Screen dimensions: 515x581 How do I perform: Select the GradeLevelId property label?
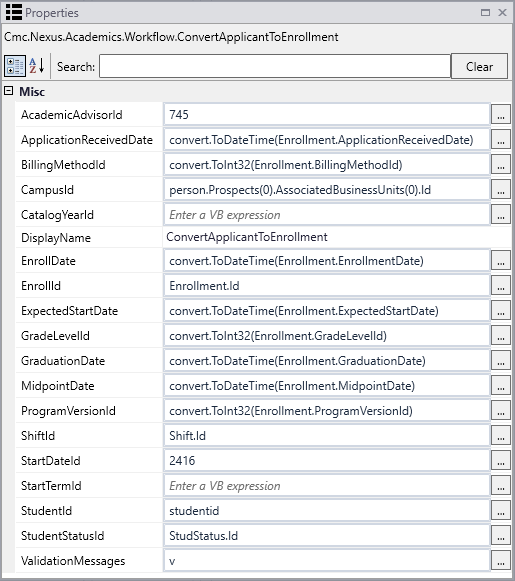pyautogui.click(x=55, y=336)
